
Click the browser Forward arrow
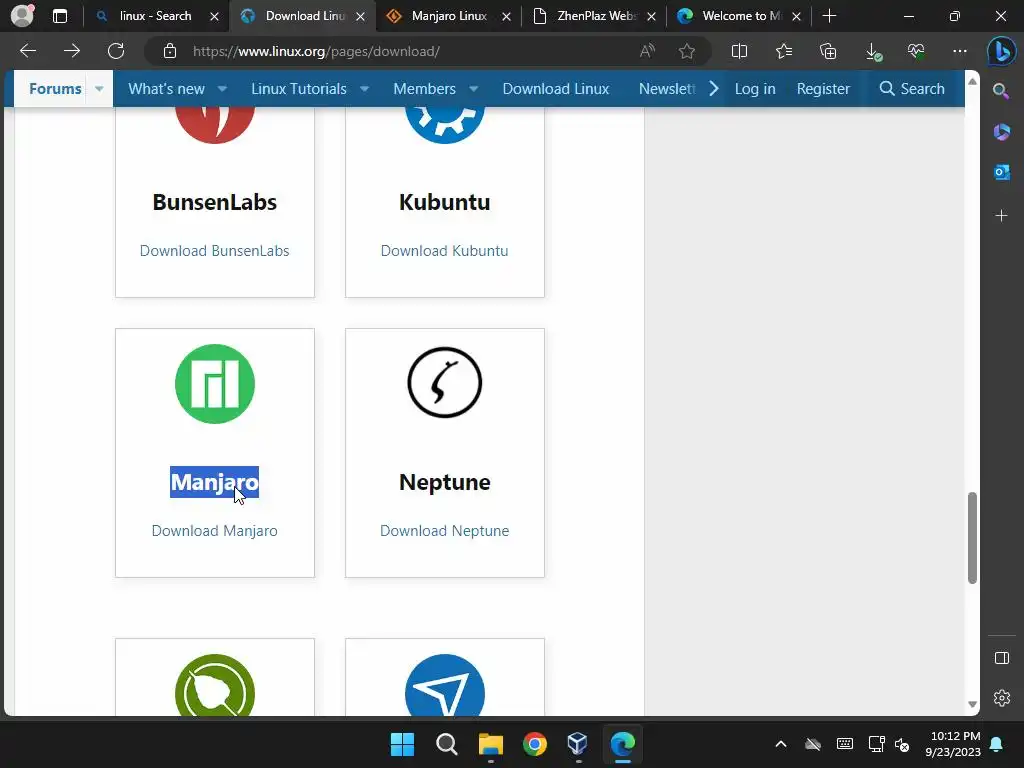(72, 51)
